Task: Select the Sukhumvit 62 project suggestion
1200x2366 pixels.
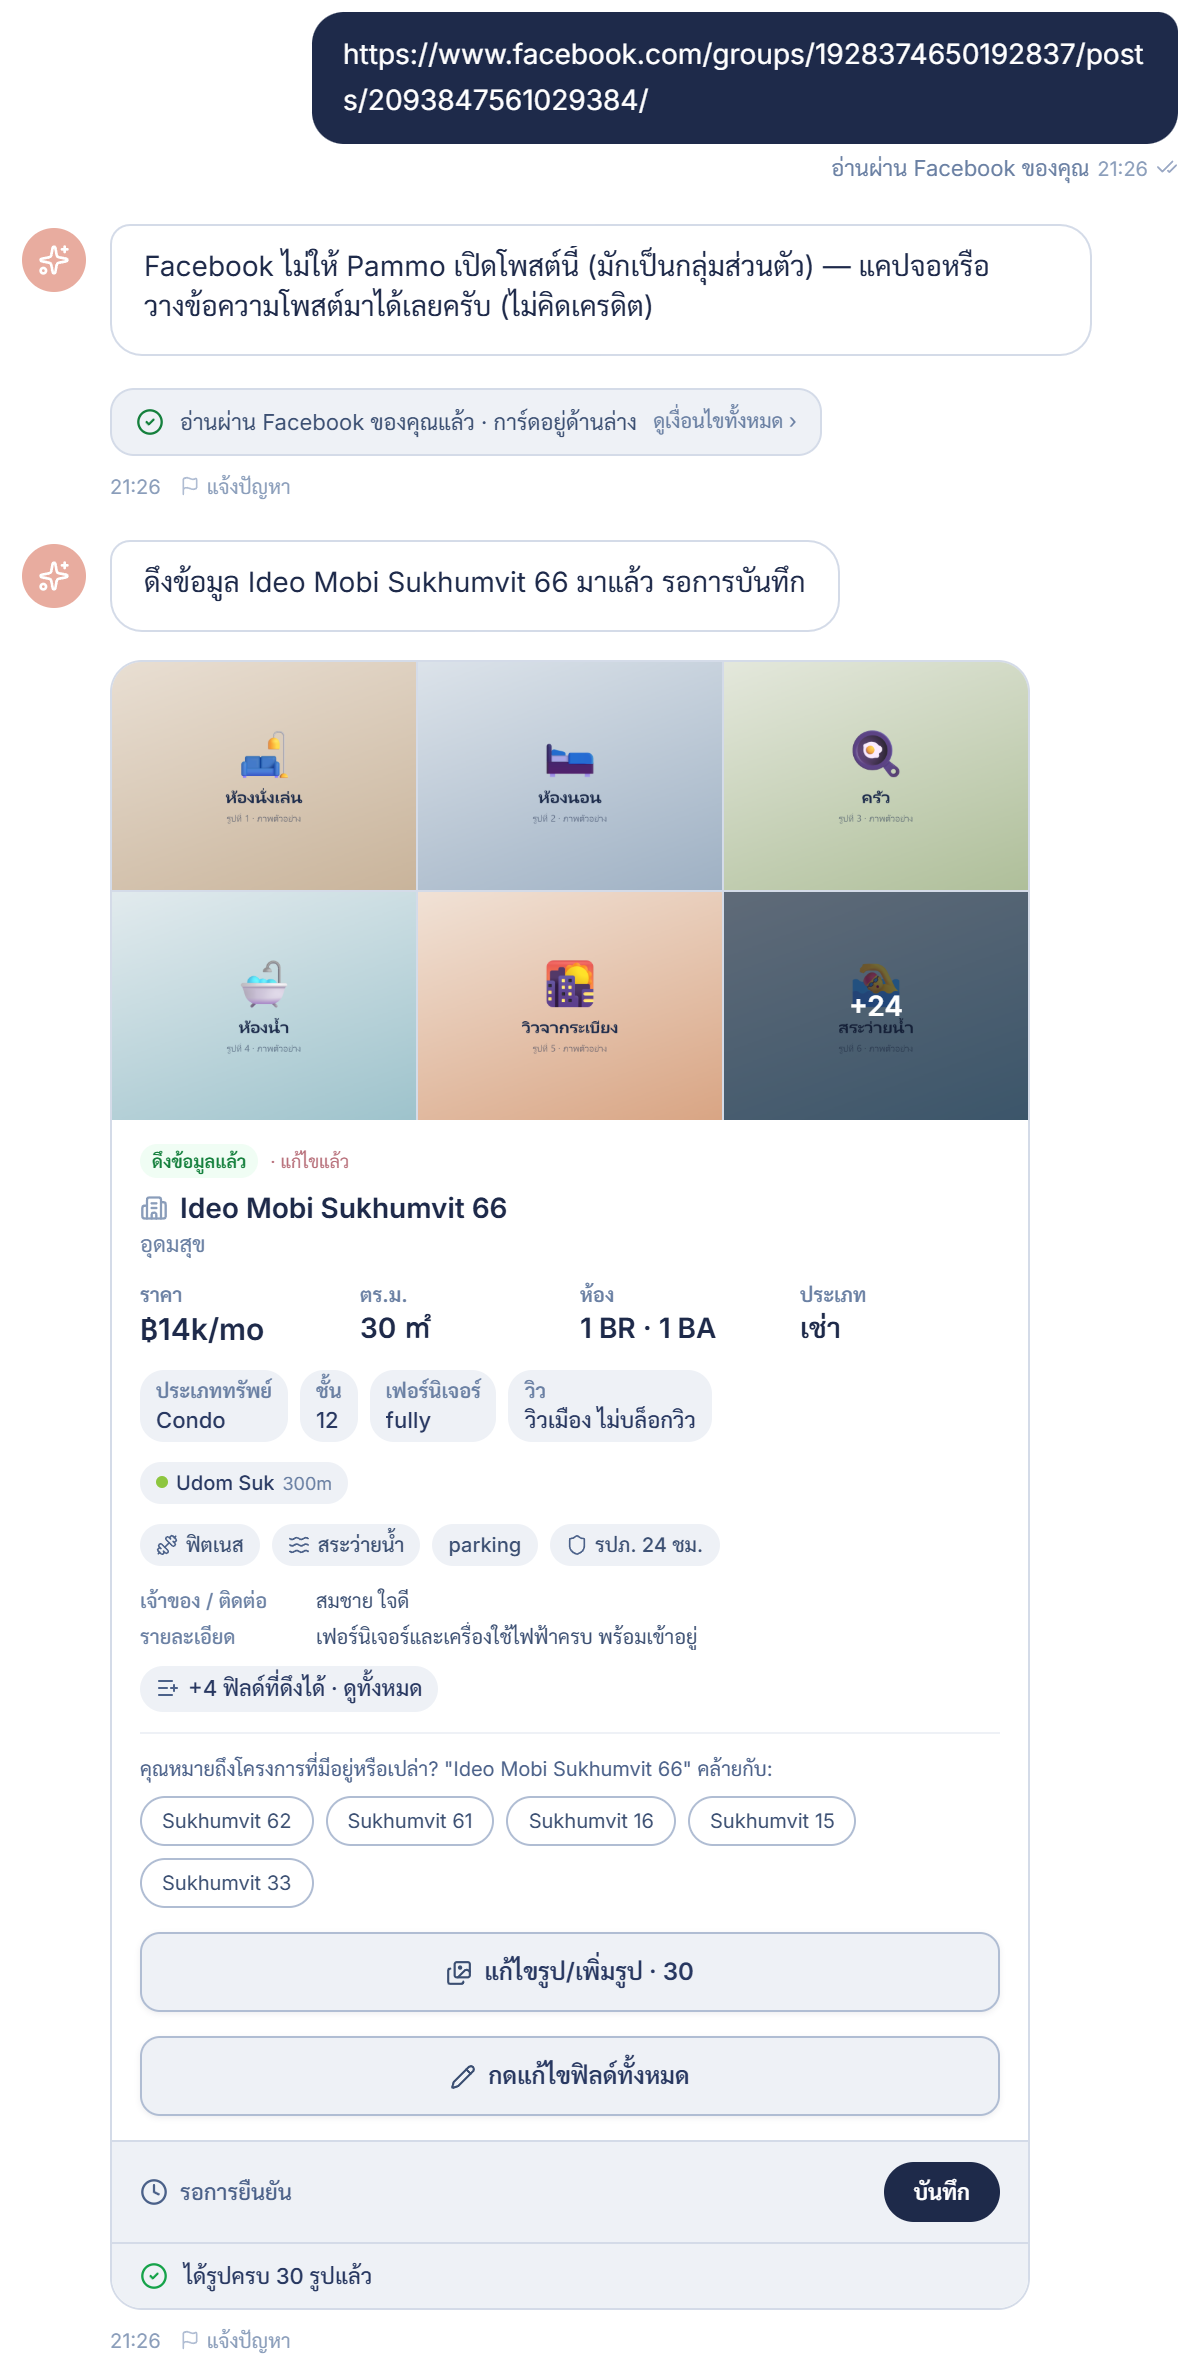Action: (x=227, y=1821)
